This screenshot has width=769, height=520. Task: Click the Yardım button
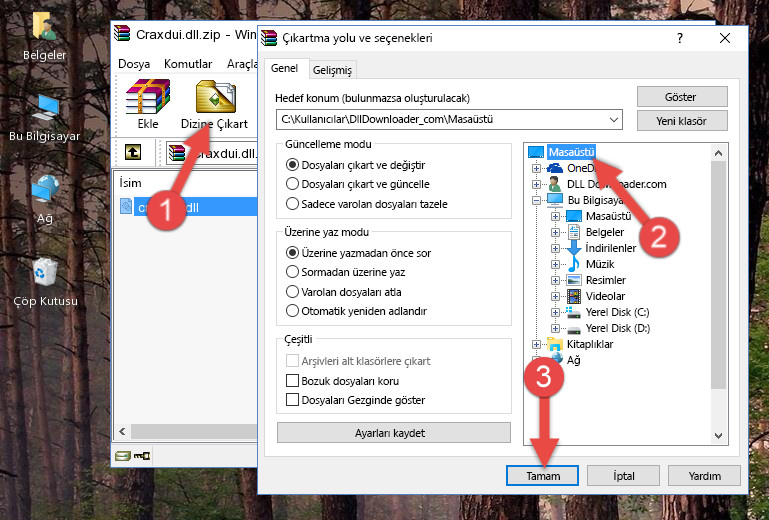click(704, 476)
